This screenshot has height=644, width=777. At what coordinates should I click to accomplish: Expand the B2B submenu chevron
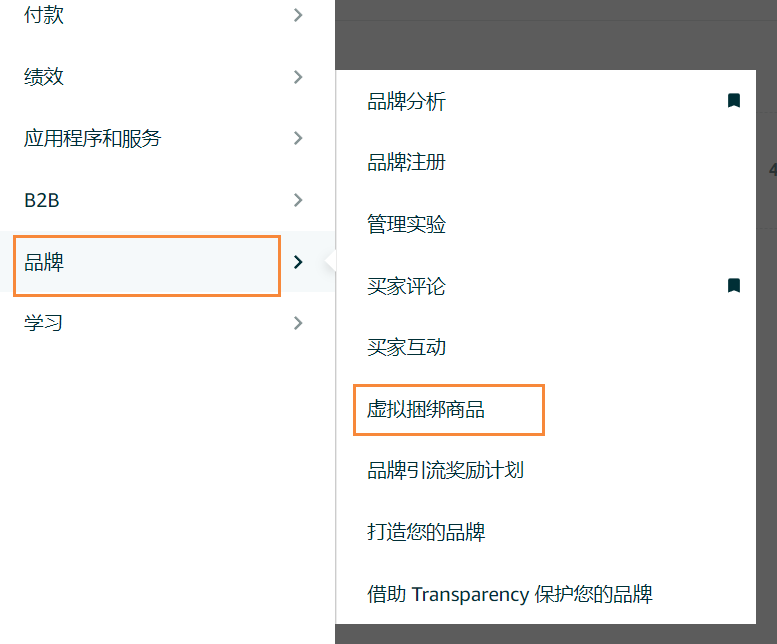point(298,200)
